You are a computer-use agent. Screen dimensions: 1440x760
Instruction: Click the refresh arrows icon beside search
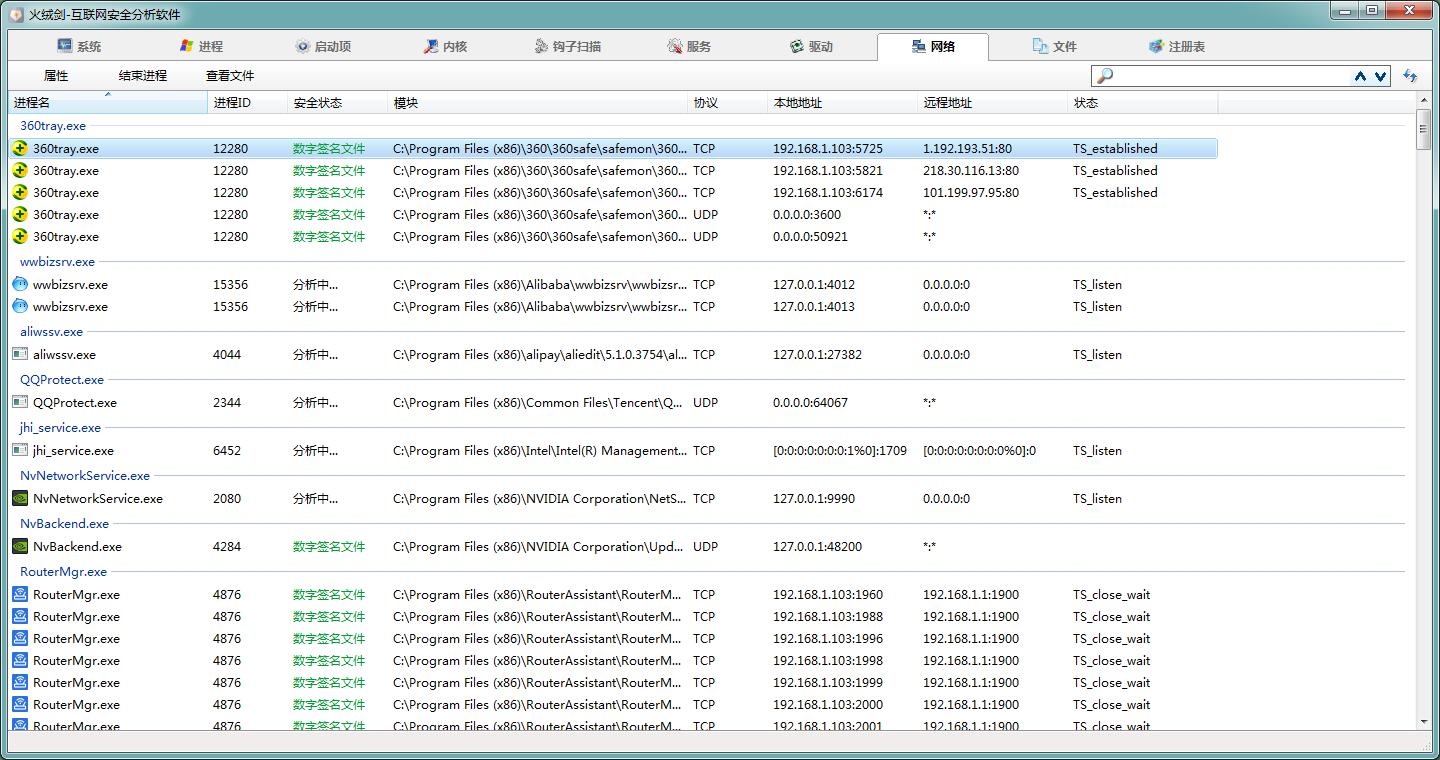coord(1410,76)
